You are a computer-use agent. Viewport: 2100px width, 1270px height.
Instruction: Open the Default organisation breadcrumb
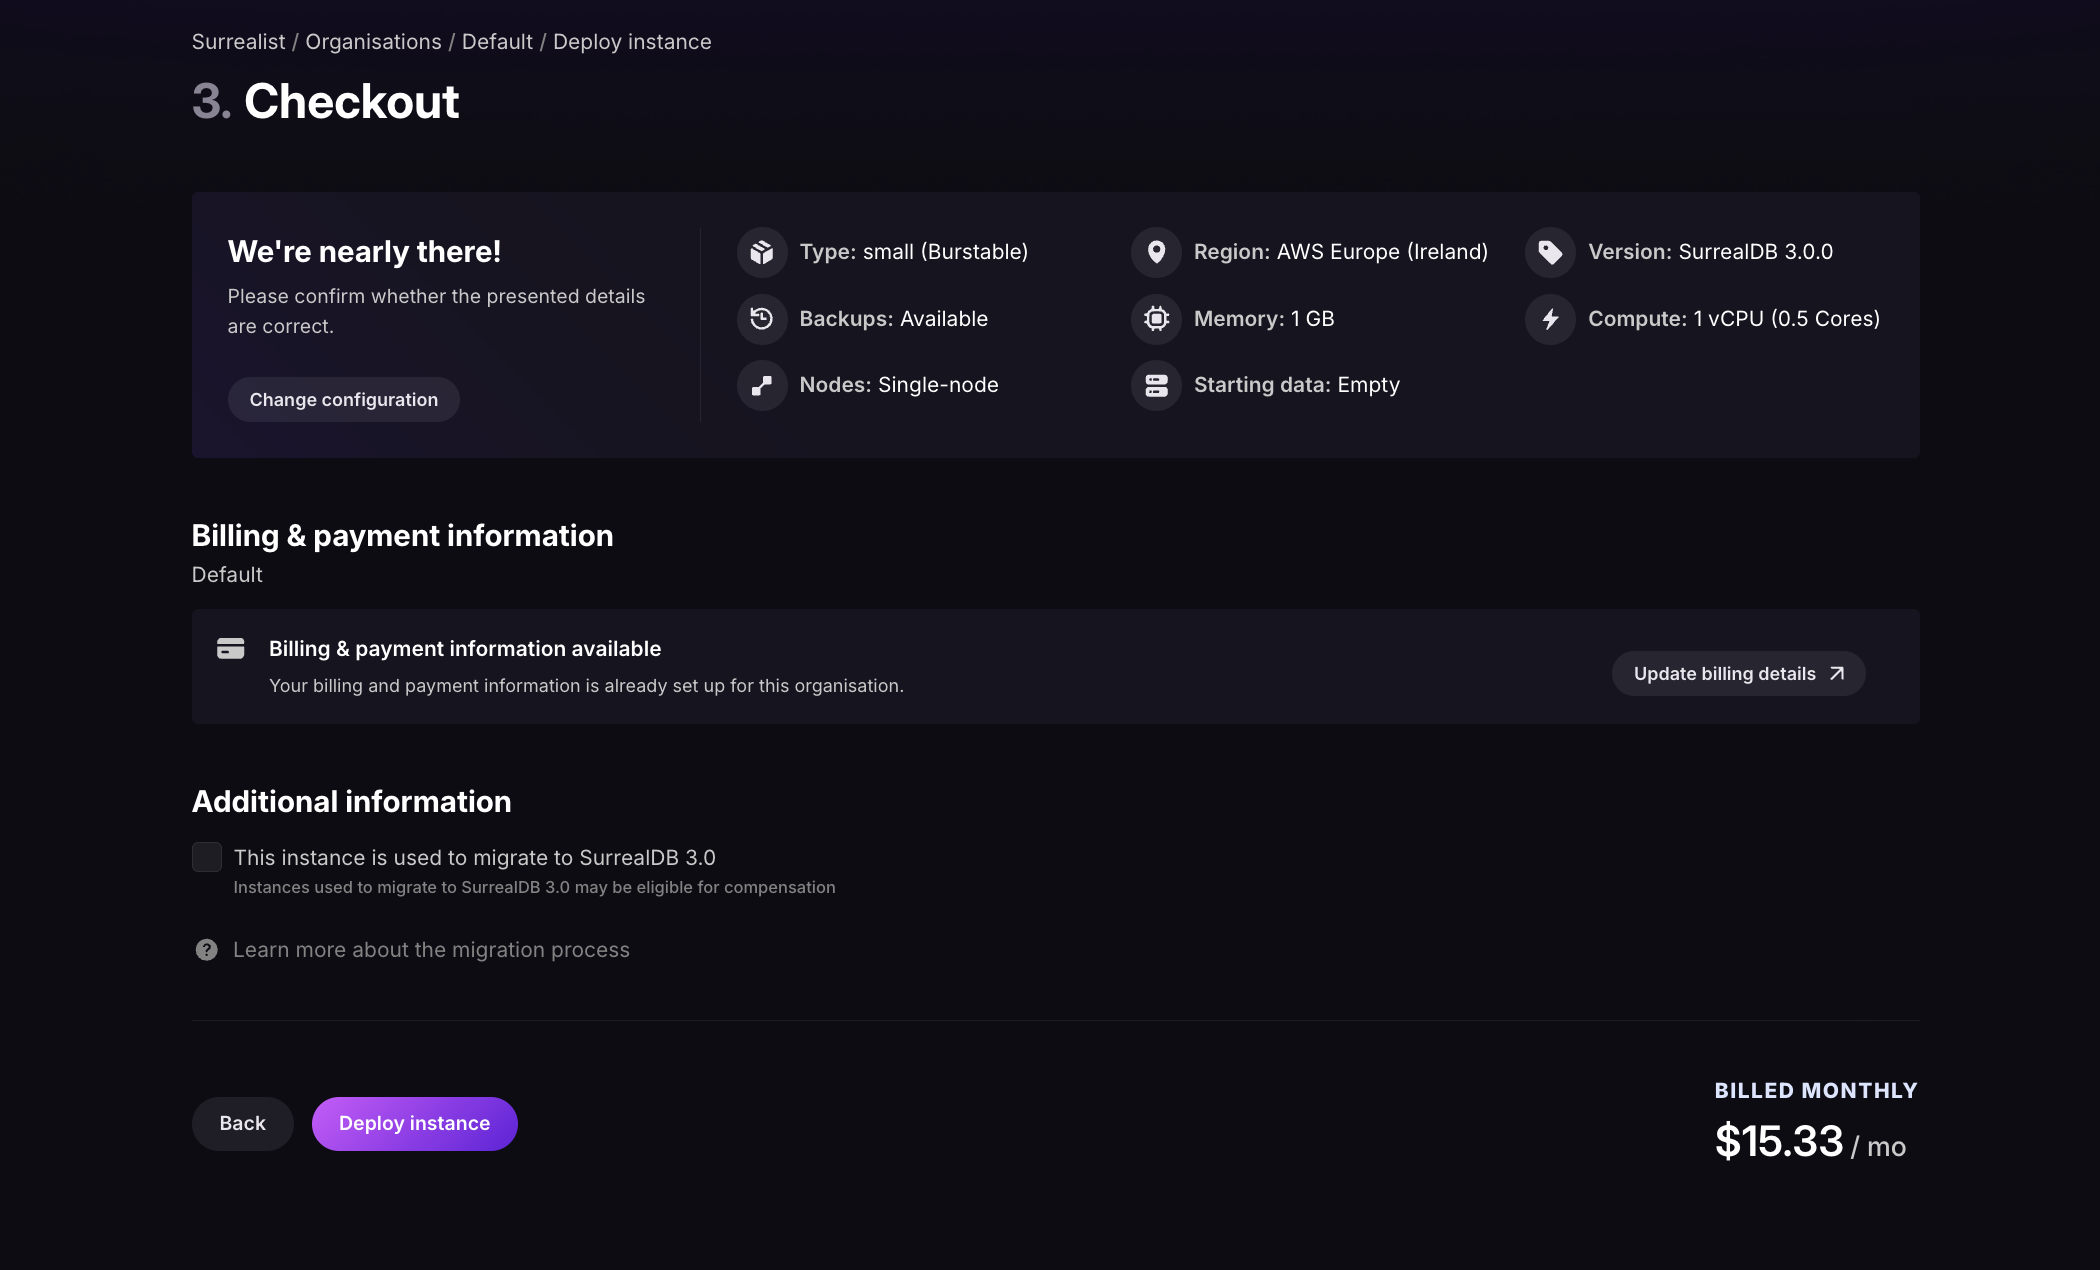coord(497,42)
